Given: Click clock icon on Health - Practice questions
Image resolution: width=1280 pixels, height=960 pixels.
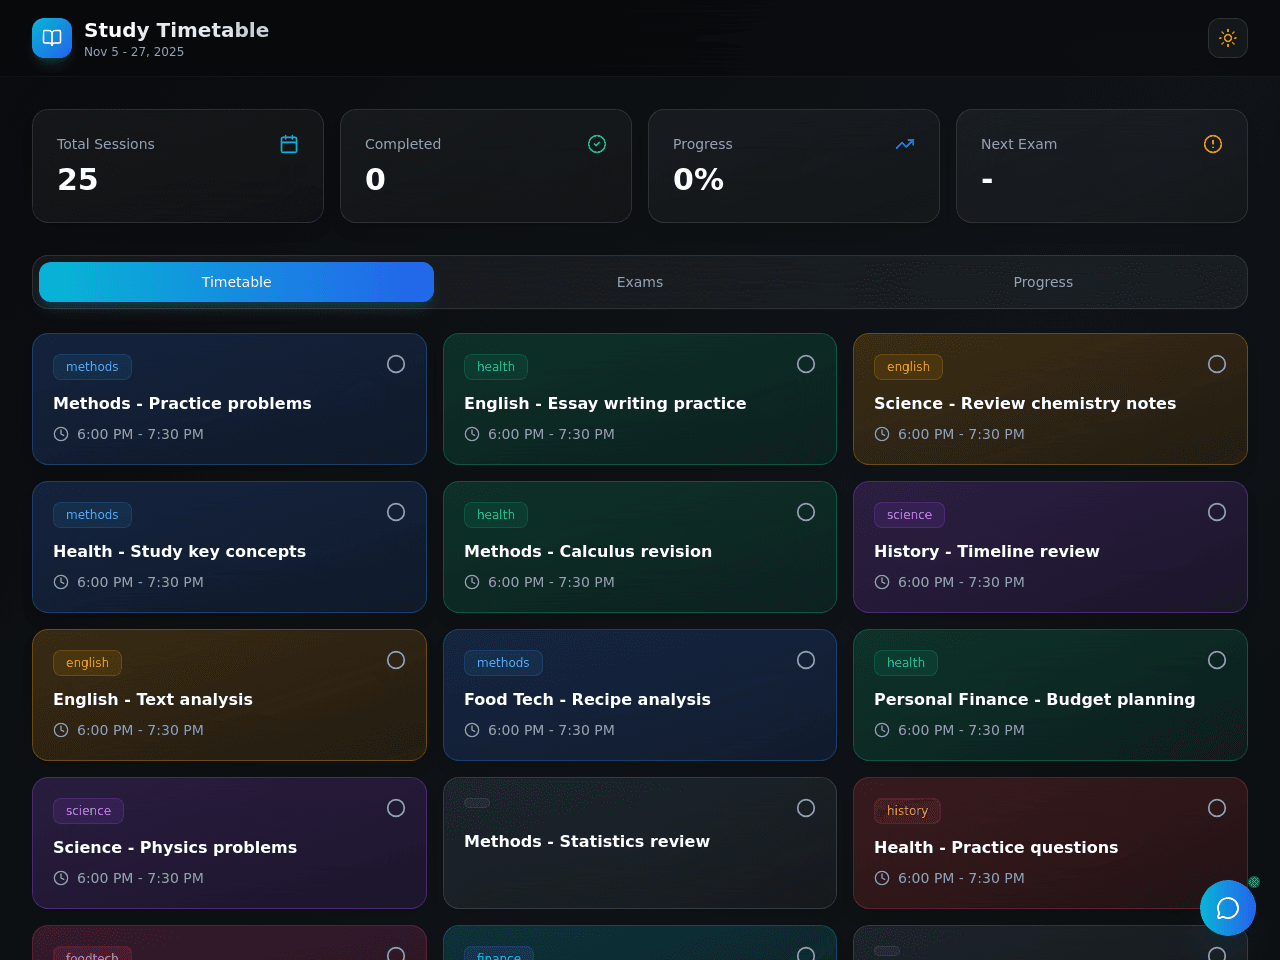Looking at the screenshot, I should (882, 878).
